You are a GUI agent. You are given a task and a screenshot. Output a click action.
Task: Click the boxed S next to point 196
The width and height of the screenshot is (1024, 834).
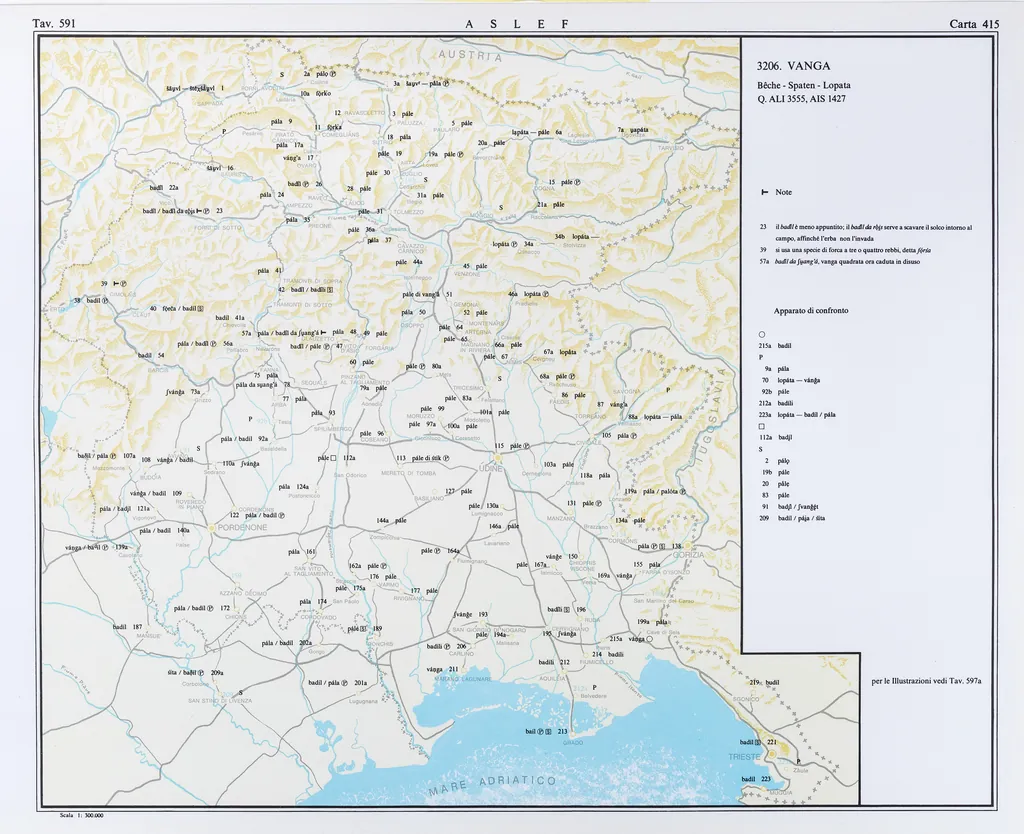(x=566, y=609)
